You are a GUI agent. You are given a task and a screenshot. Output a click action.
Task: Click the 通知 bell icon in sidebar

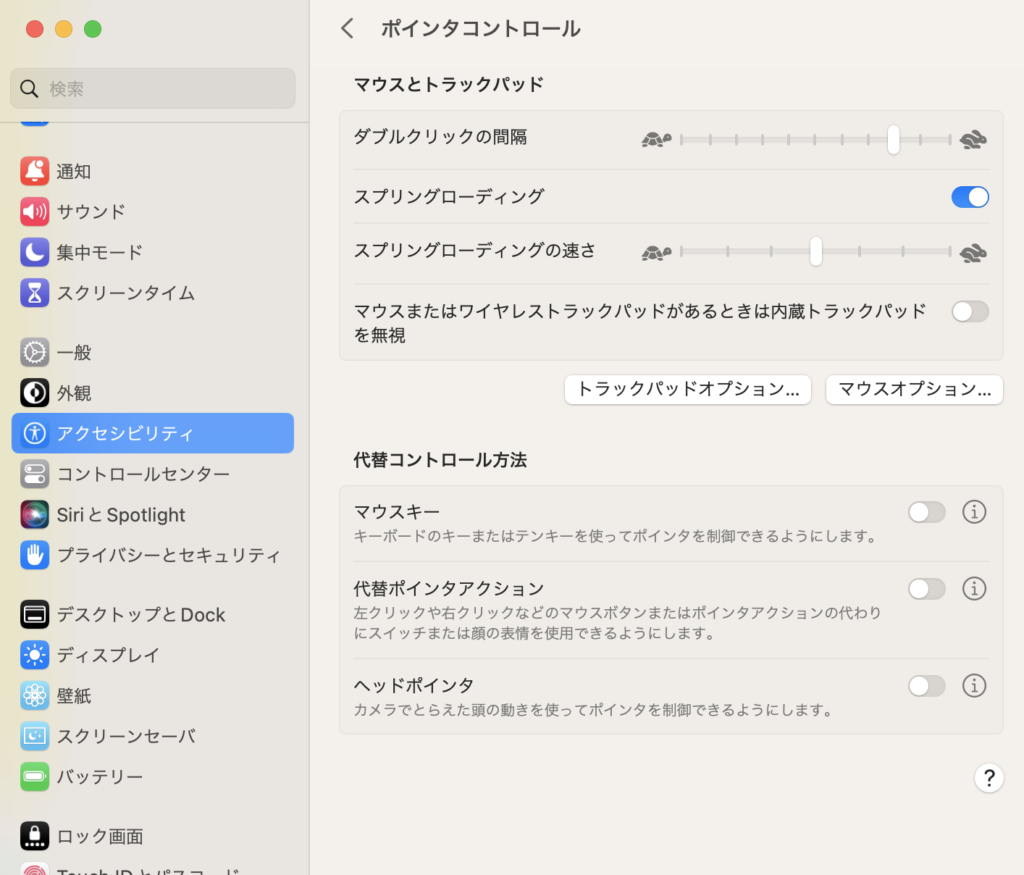coord(35,171)
